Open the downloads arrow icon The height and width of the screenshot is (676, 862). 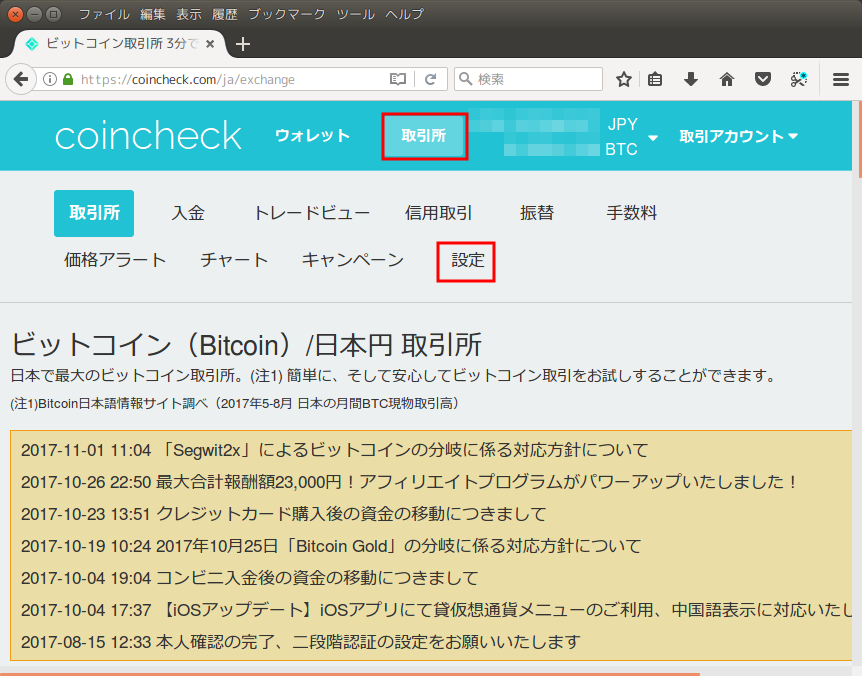pos(691,79)
